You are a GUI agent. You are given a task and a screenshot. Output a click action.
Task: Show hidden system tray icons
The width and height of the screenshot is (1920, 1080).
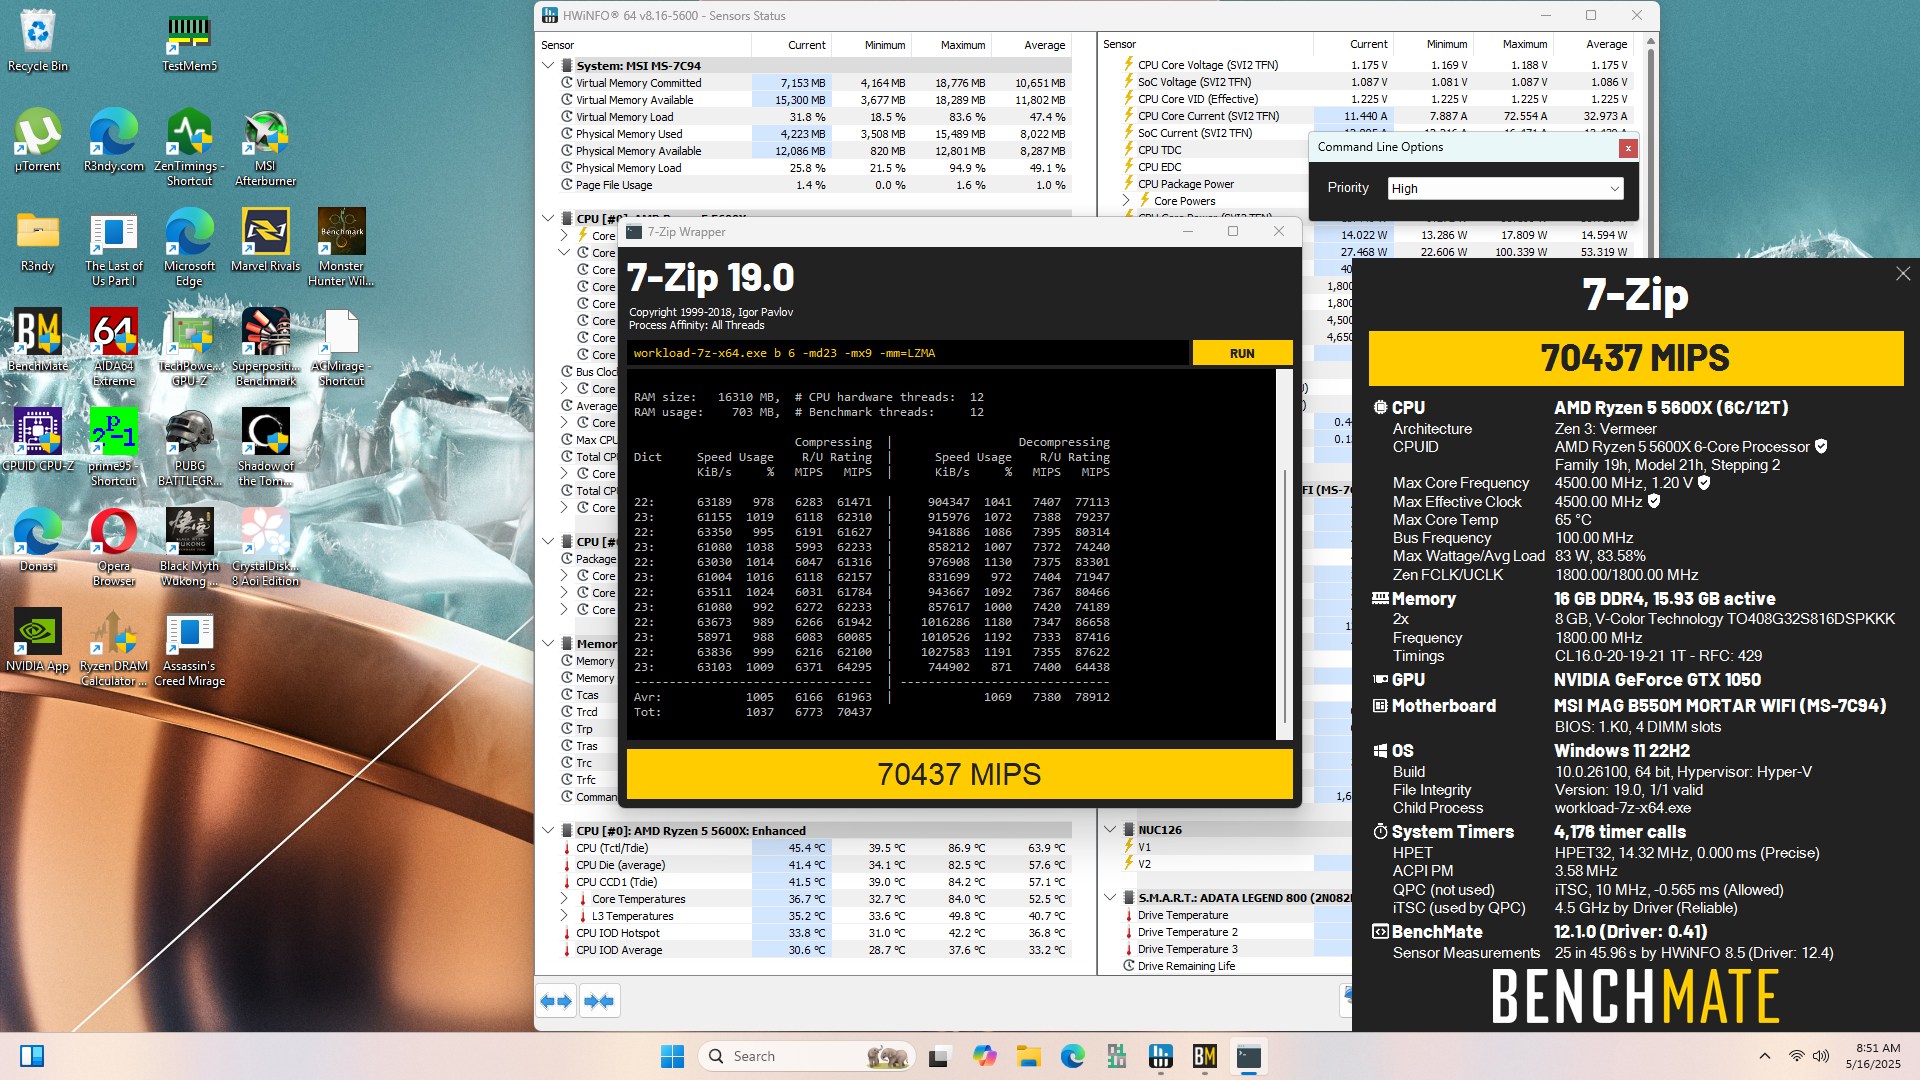1764,1056
